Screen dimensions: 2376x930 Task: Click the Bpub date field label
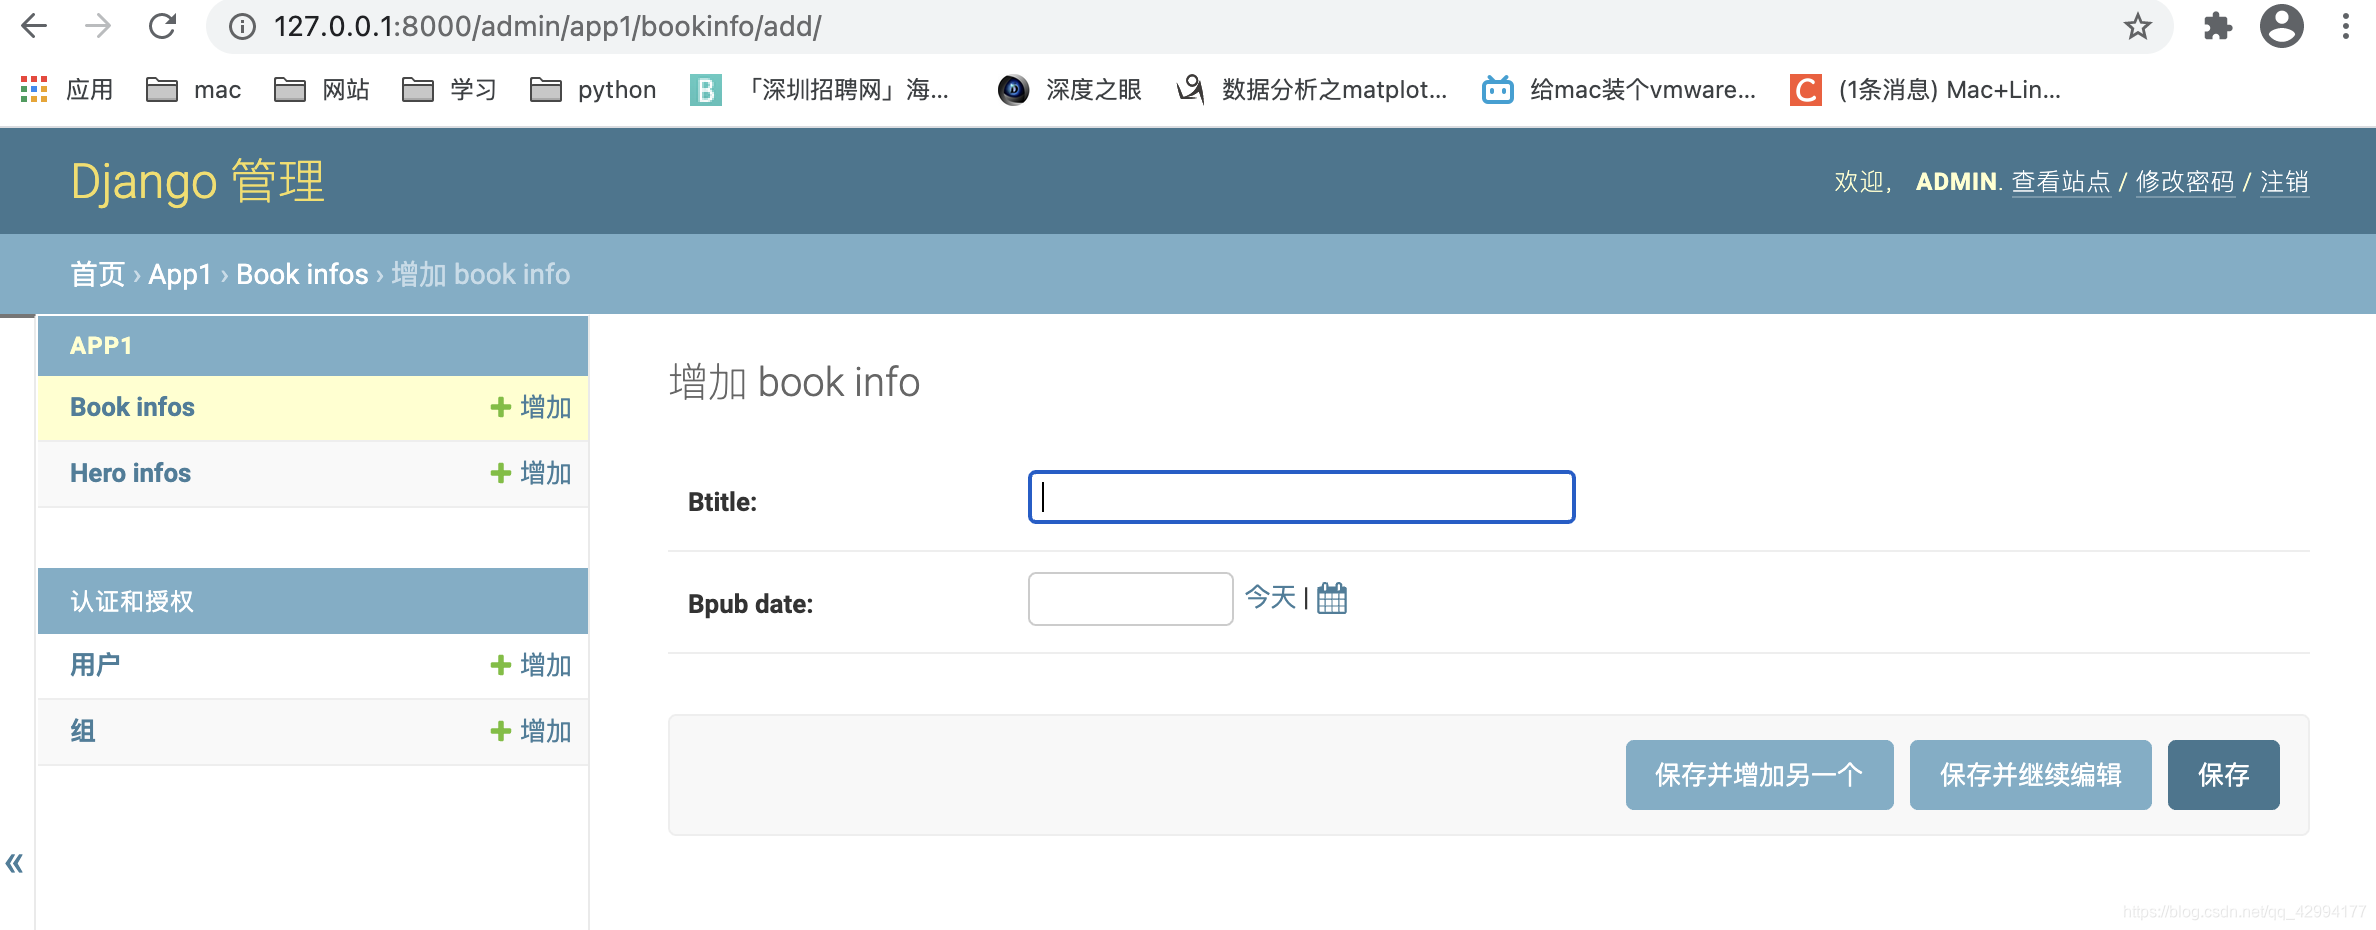tap(750, 604)
